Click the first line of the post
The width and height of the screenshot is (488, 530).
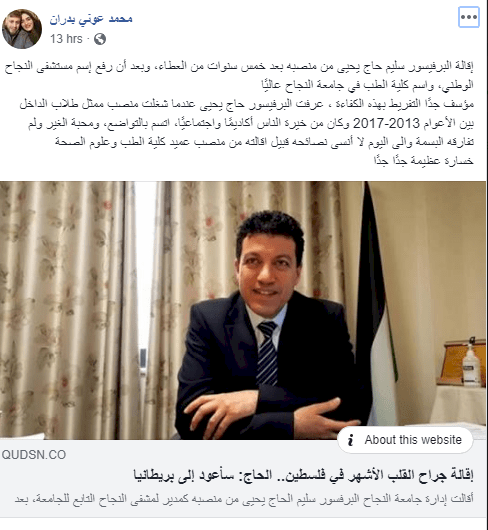[239, 66]
